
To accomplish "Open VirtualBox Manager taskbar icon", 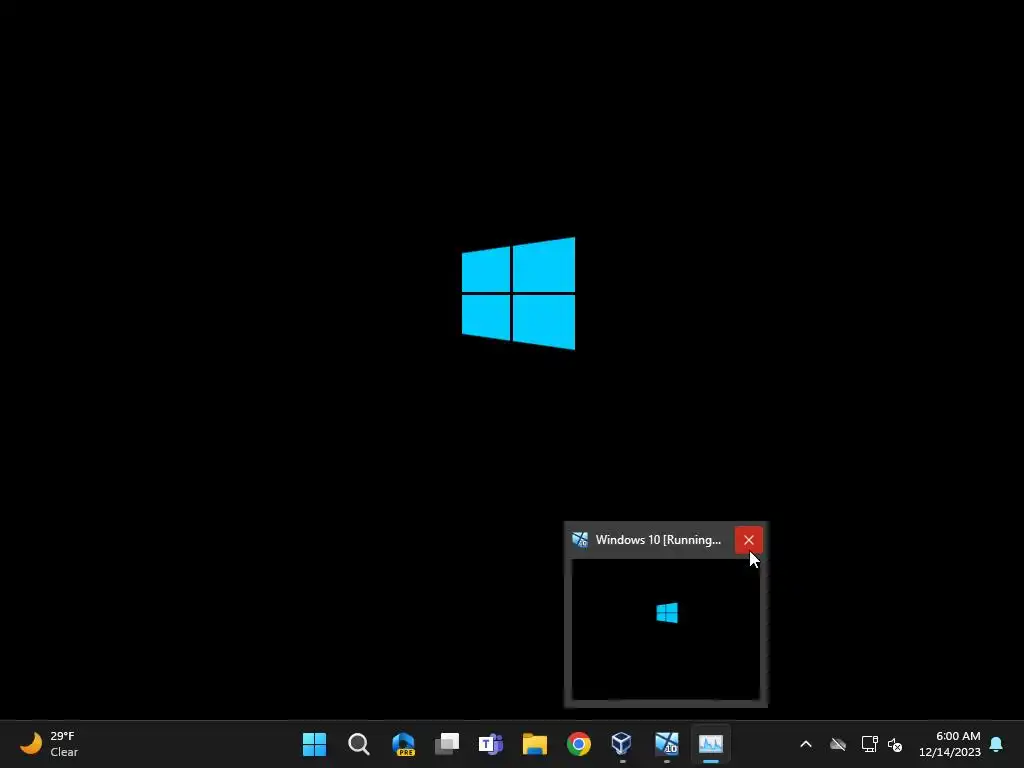I will [622, 744].
